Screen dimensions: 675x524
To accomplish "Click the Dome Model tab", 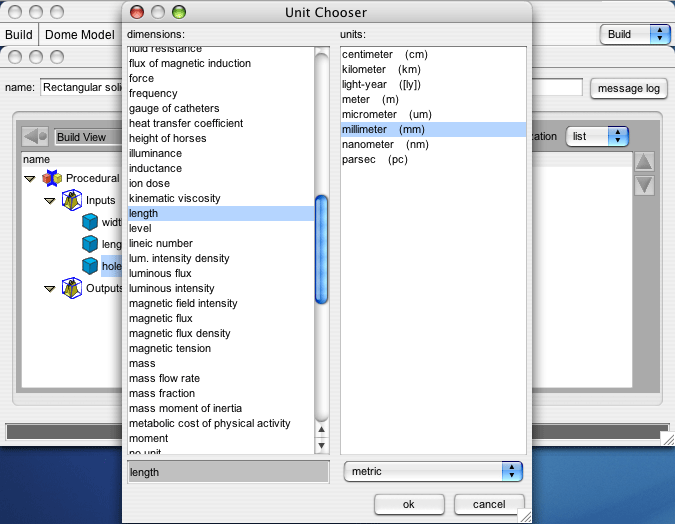I will click(80, 34).
